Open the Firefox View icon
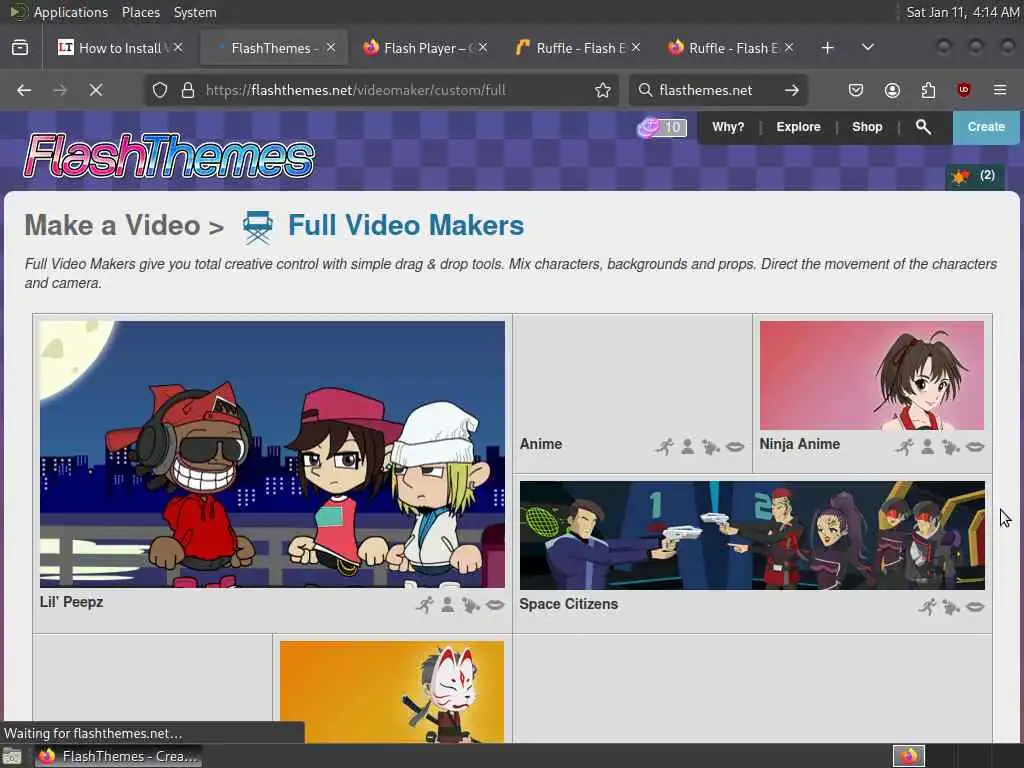Screen dimensions: 1024x768 click(x=20, y=48)
